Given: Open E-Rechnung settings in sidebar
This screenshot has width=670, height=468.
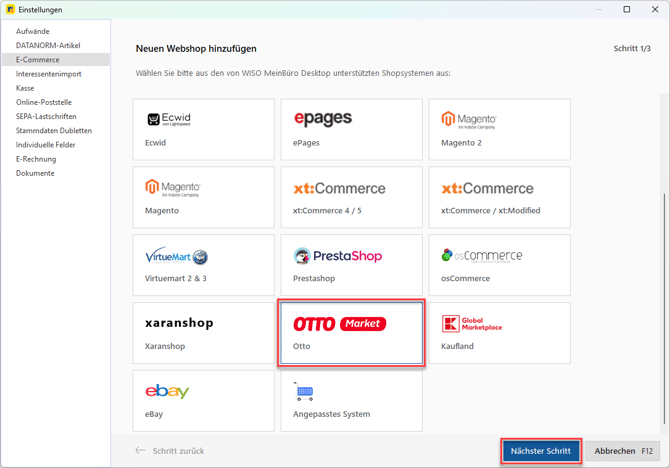Looking at the screenshot, I should tap(36, 159).
